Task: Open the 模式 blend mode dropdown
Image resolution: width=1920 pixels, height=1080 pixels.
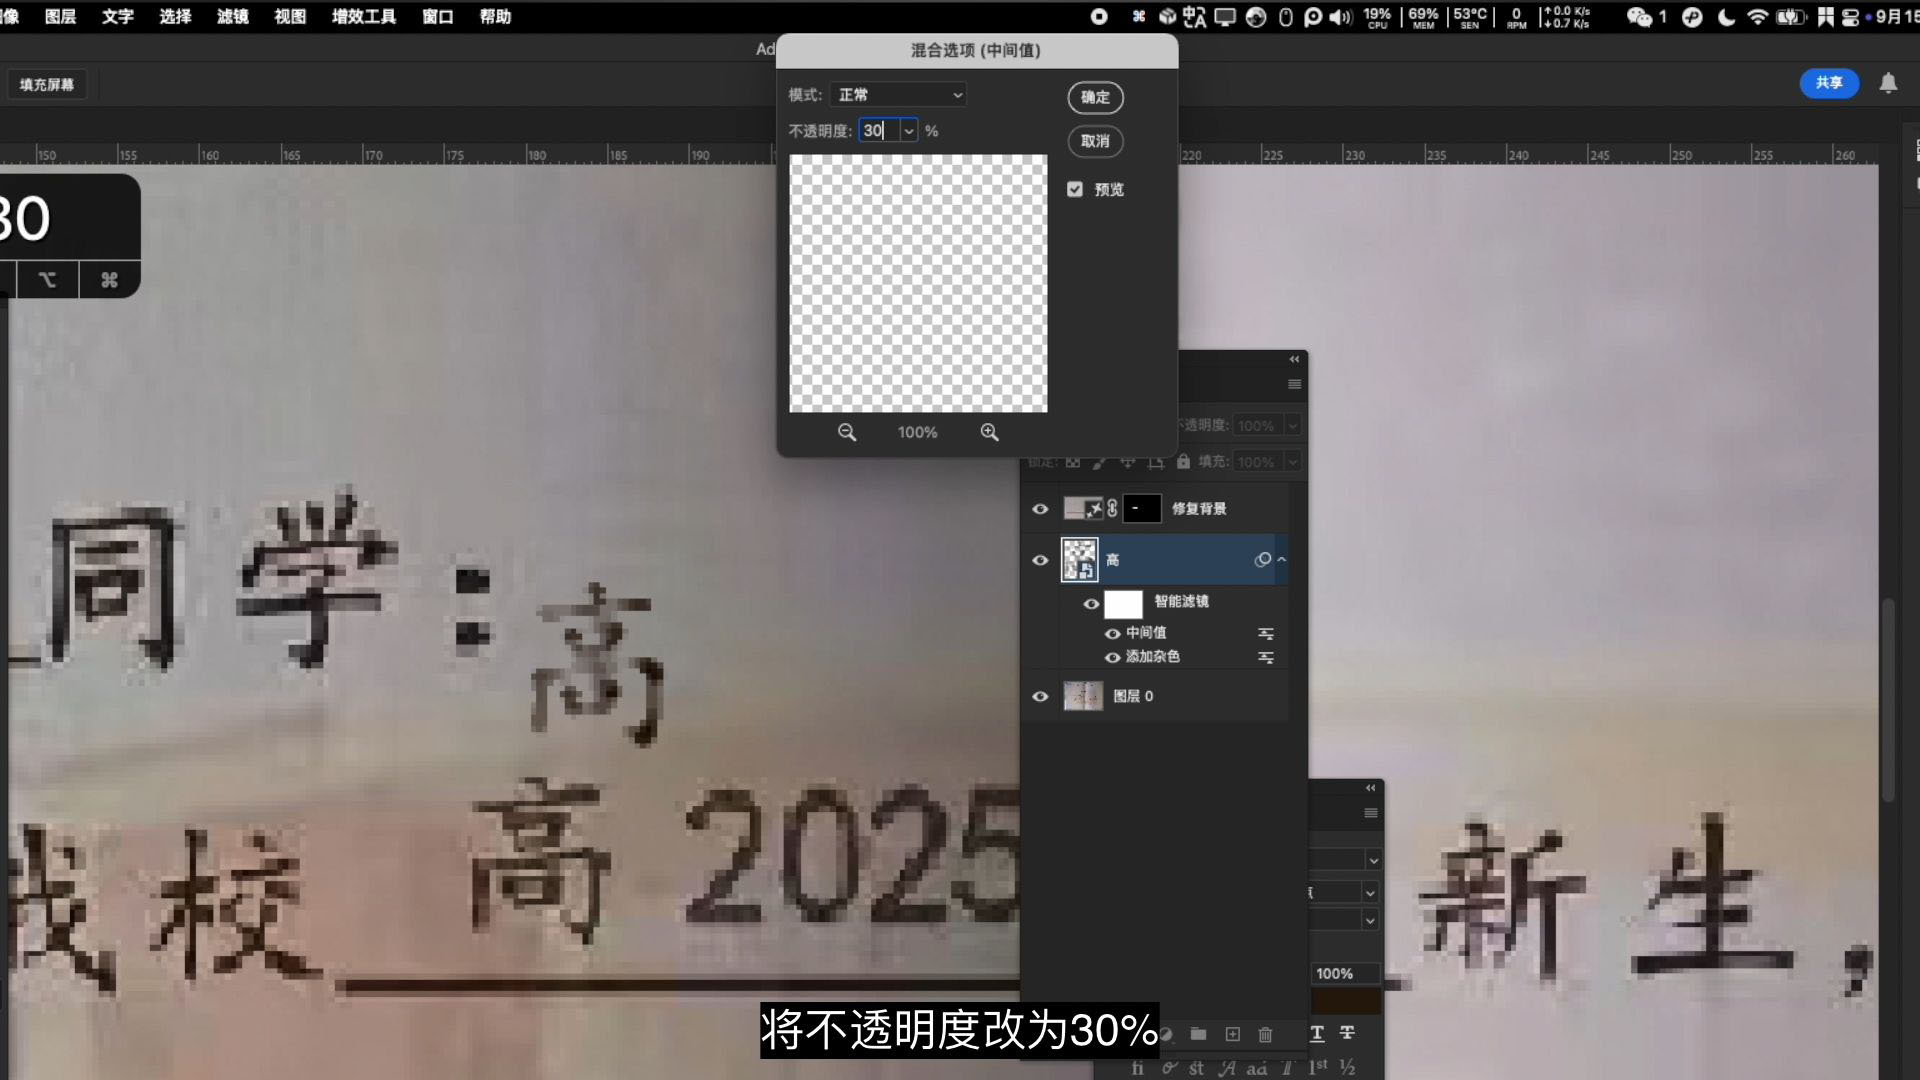Action: [898, 95]
